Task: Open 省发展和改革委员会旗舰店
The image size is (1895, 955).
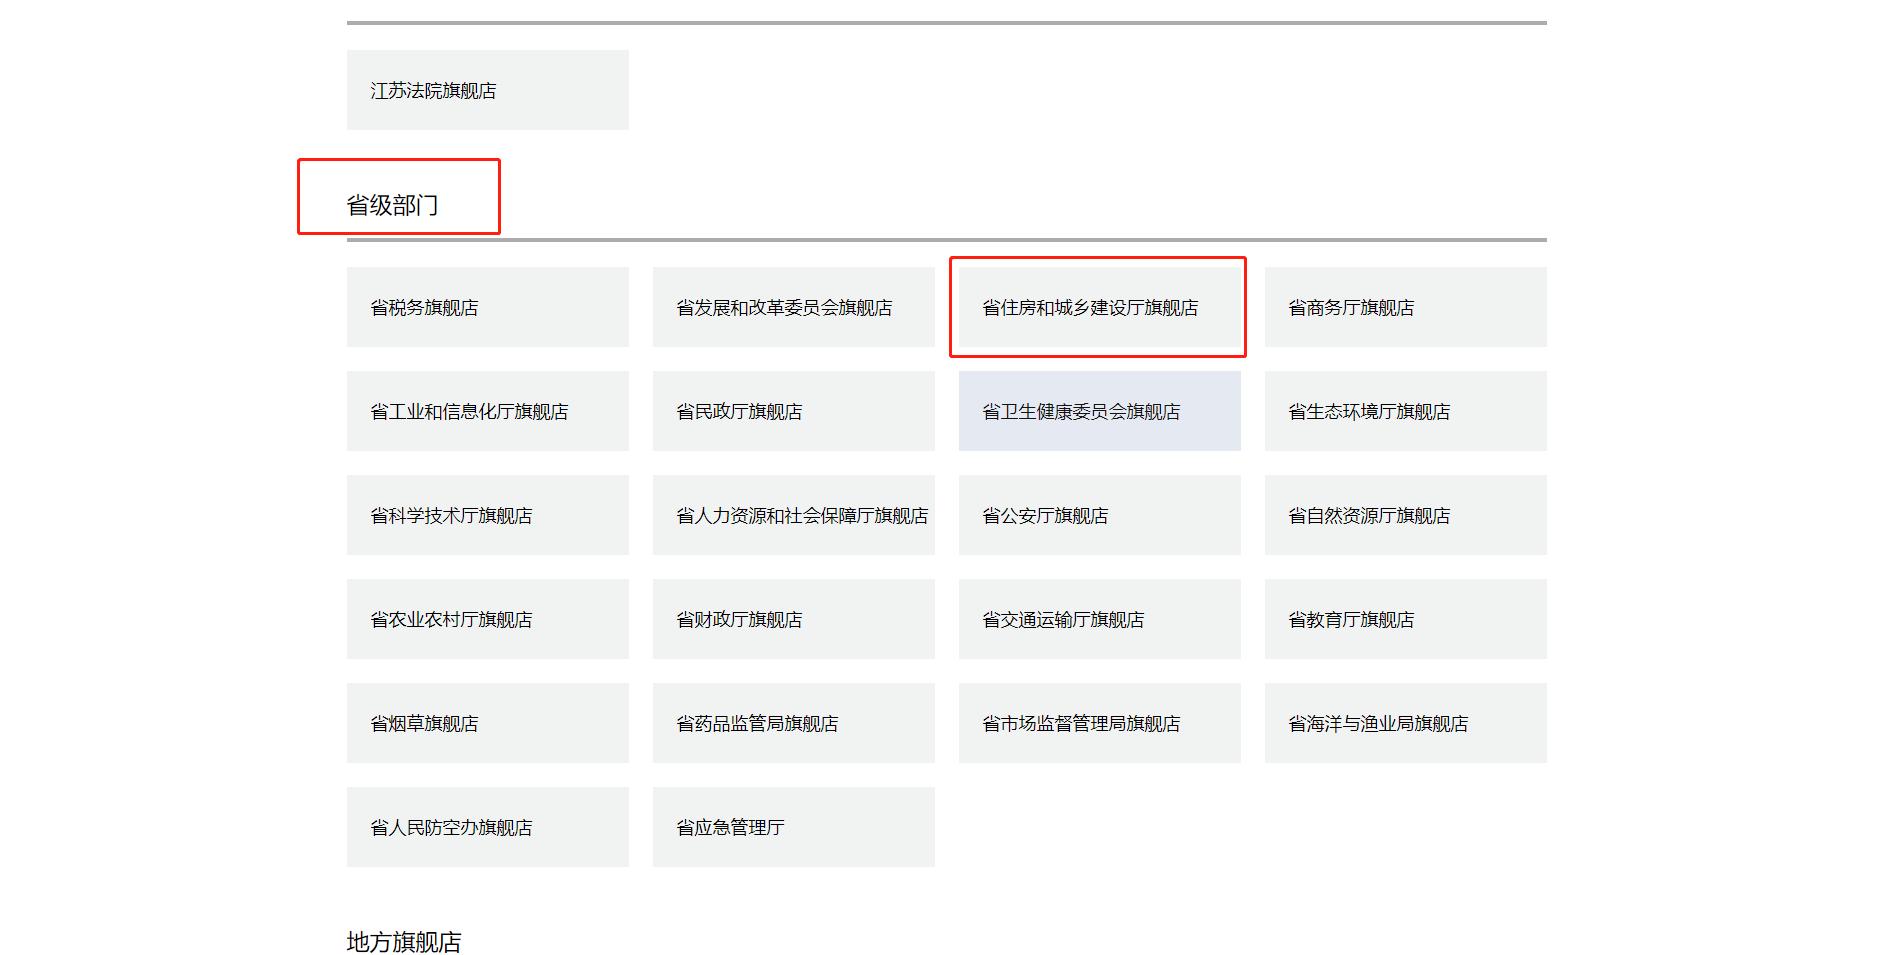Action: pos(794,307)
